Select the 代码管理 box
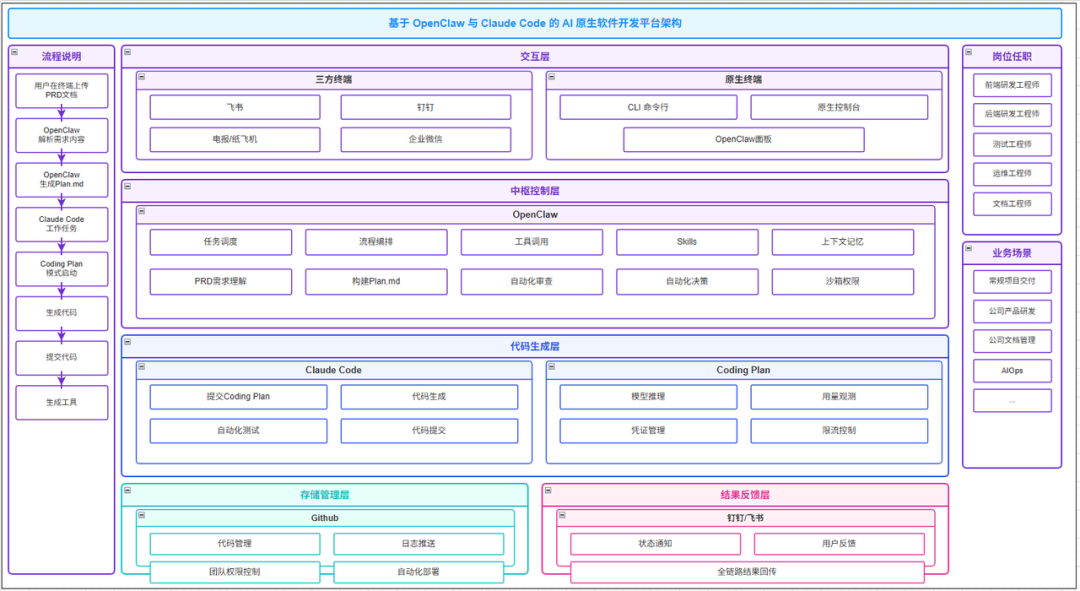This screenshot has width=1080, height=591. point(235,544)
